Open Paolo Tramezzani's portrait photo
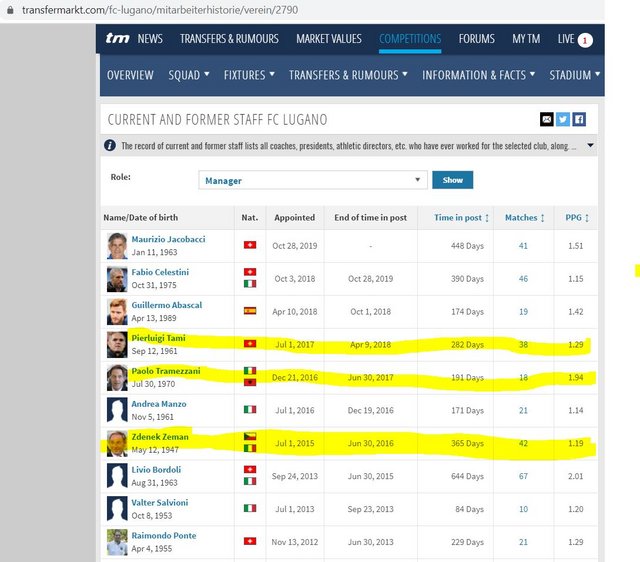 117,378
